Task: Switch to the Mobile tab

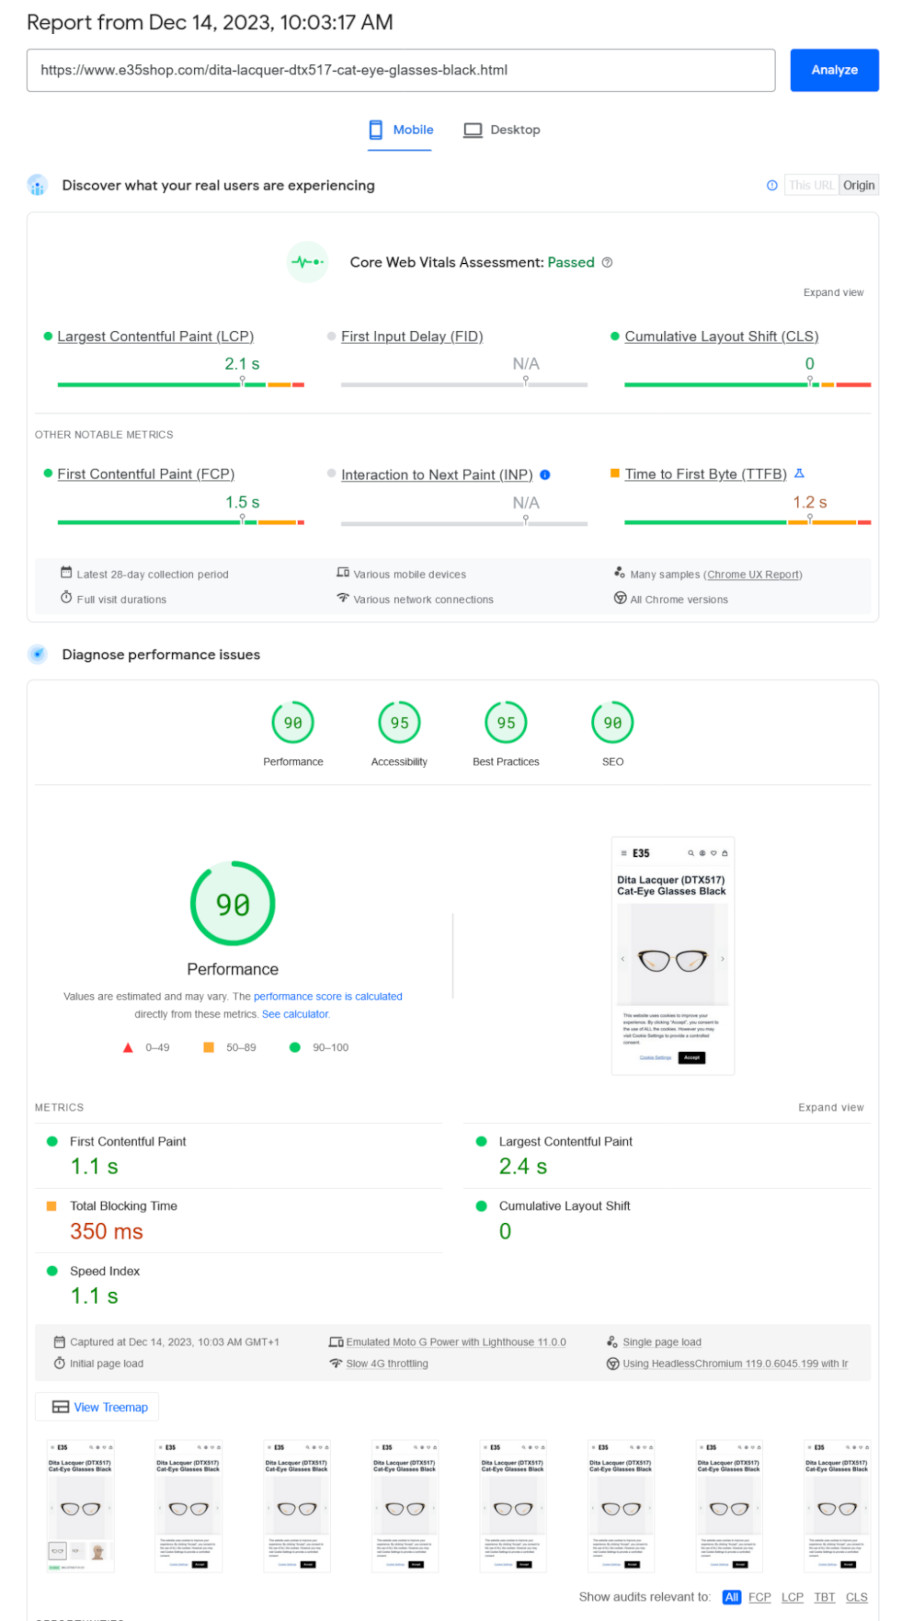Action: point(400,130)
